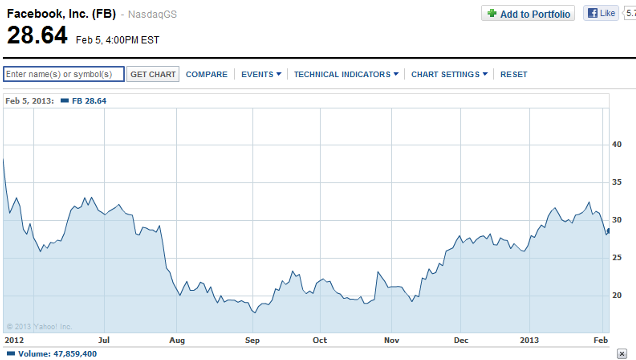Close the volume panel with the X icon
The height and width of the screenshot is (360, 636).
point(621,354)
